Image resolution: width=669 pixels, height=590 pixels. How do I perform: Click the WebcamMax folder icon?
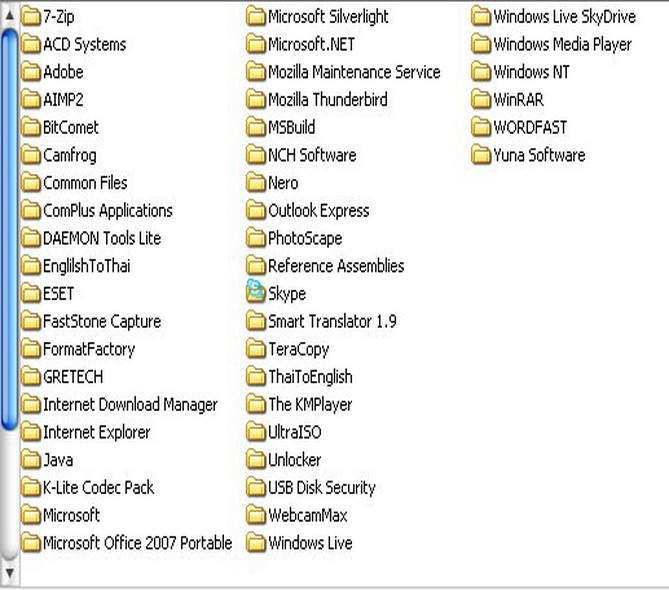(256, 515)
